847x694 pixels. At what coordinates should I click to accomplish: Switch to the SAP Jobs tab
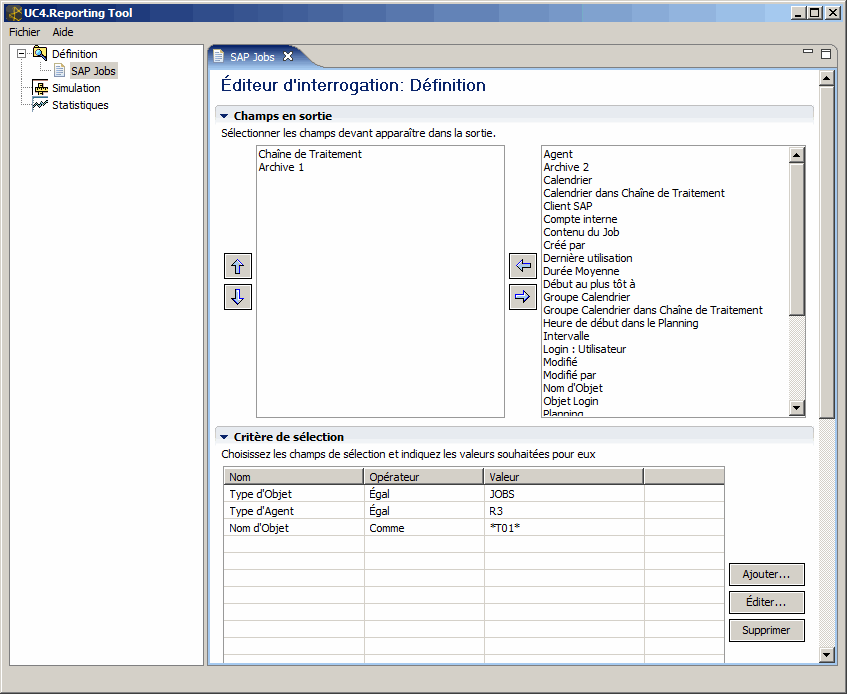coord(252,57)
